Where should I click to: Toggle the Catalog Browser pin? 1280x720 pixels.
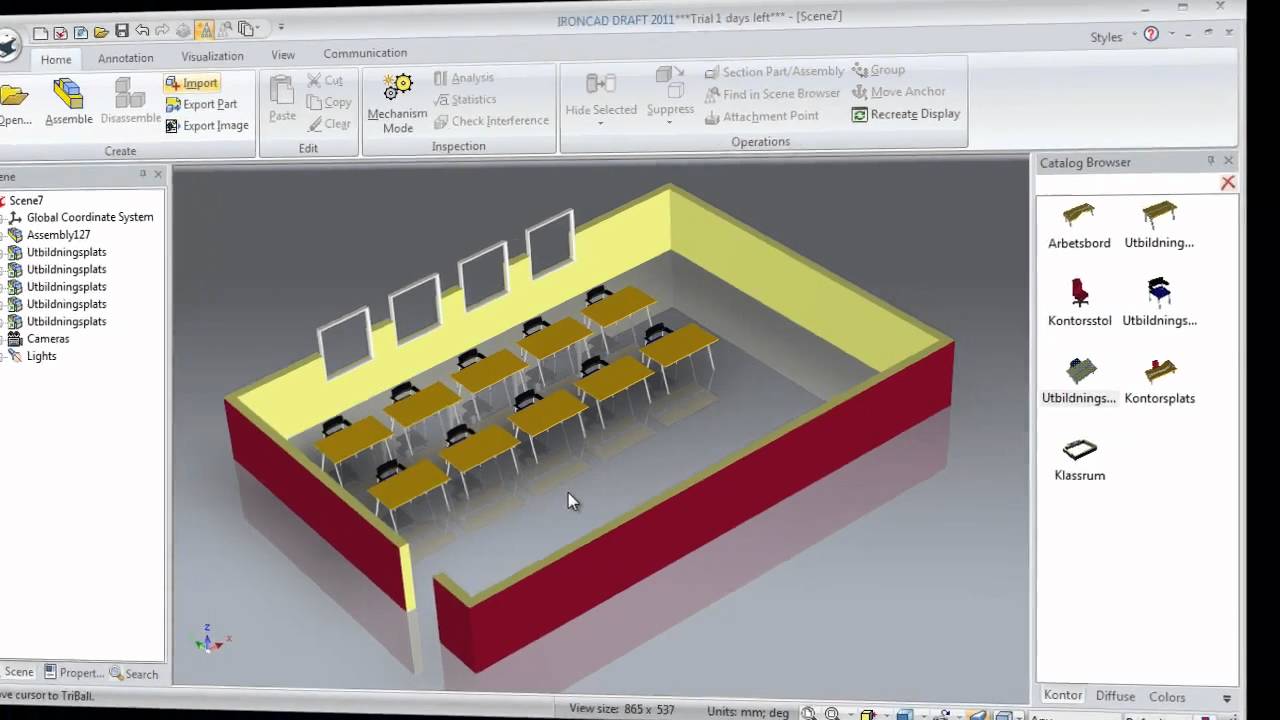tap(1210, 160)
